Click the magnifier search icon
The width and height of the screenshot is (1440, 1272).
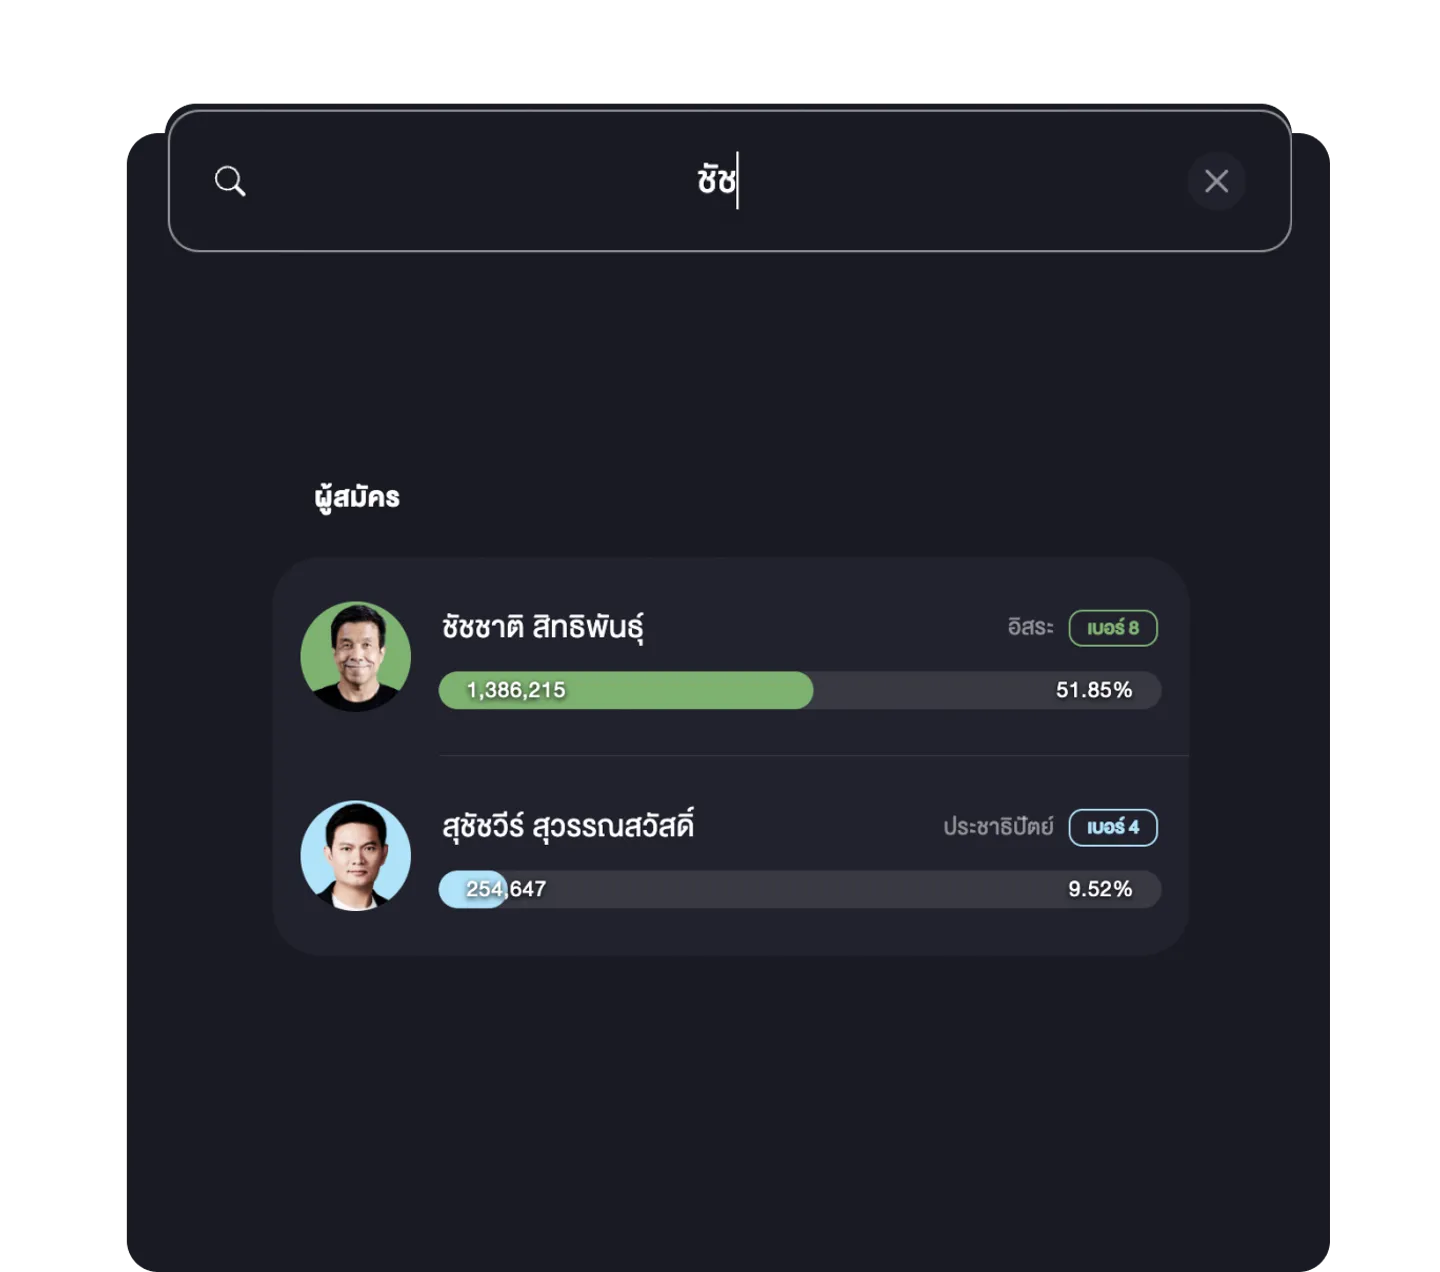(x=230, y=181)
